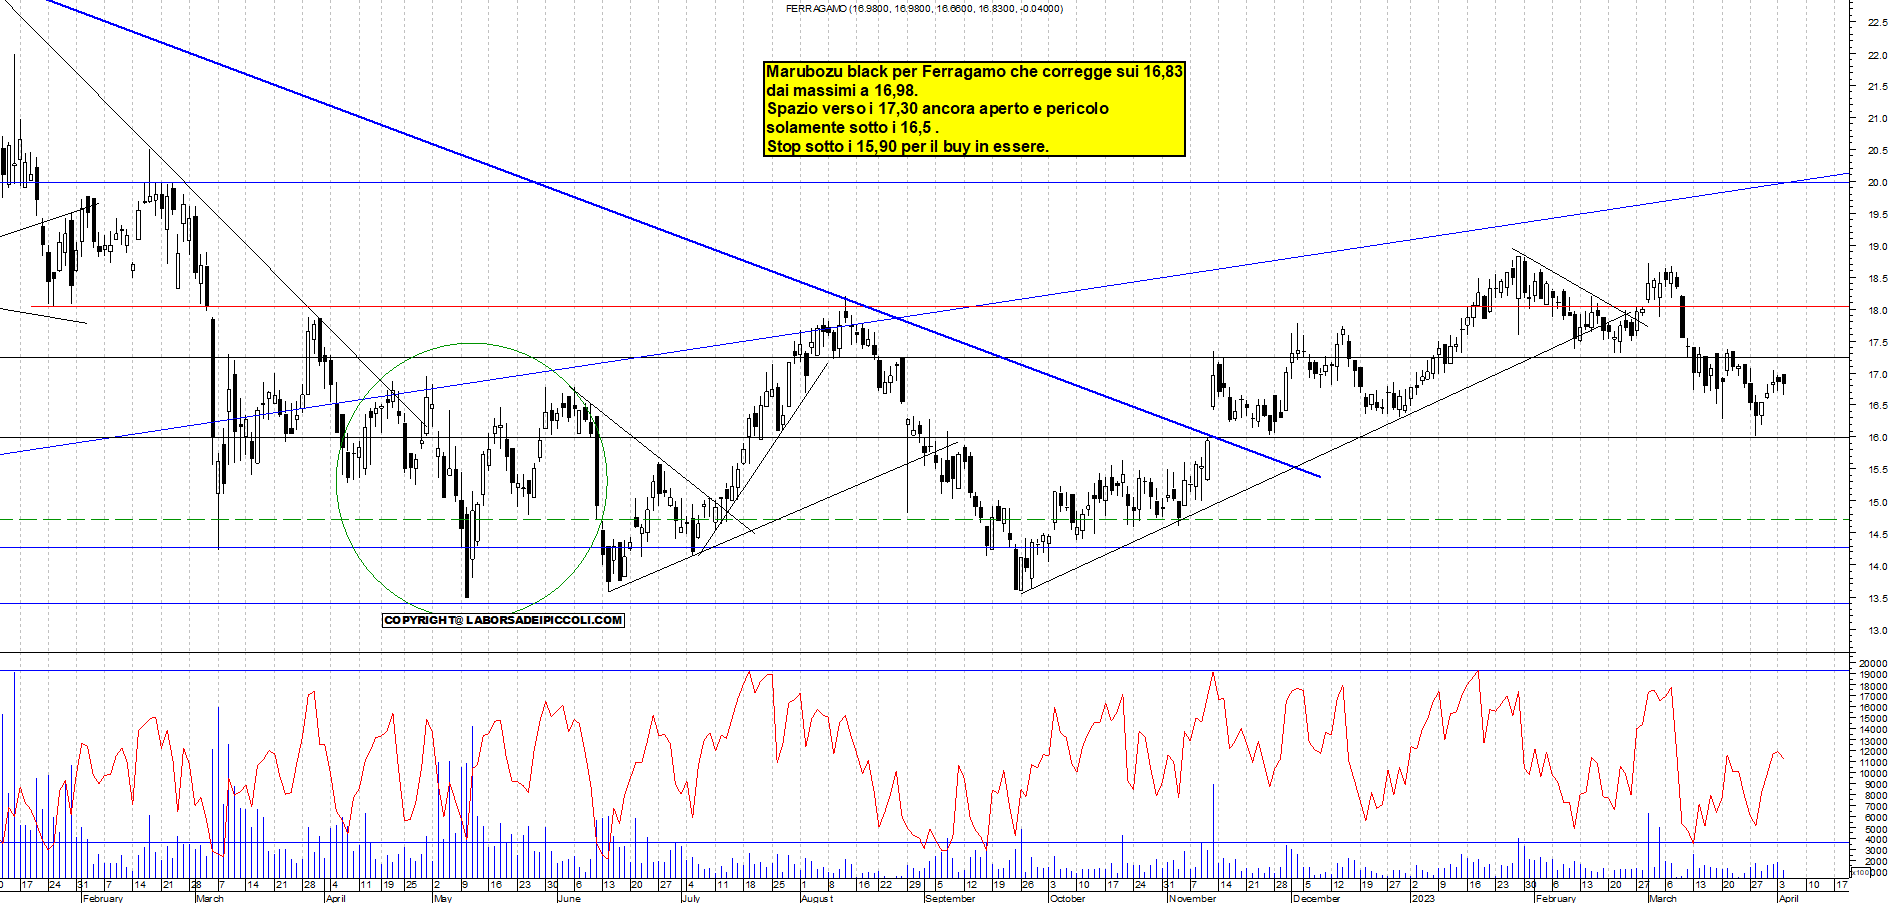Click the 13.0 price axis label

(x=1877, y=631)
